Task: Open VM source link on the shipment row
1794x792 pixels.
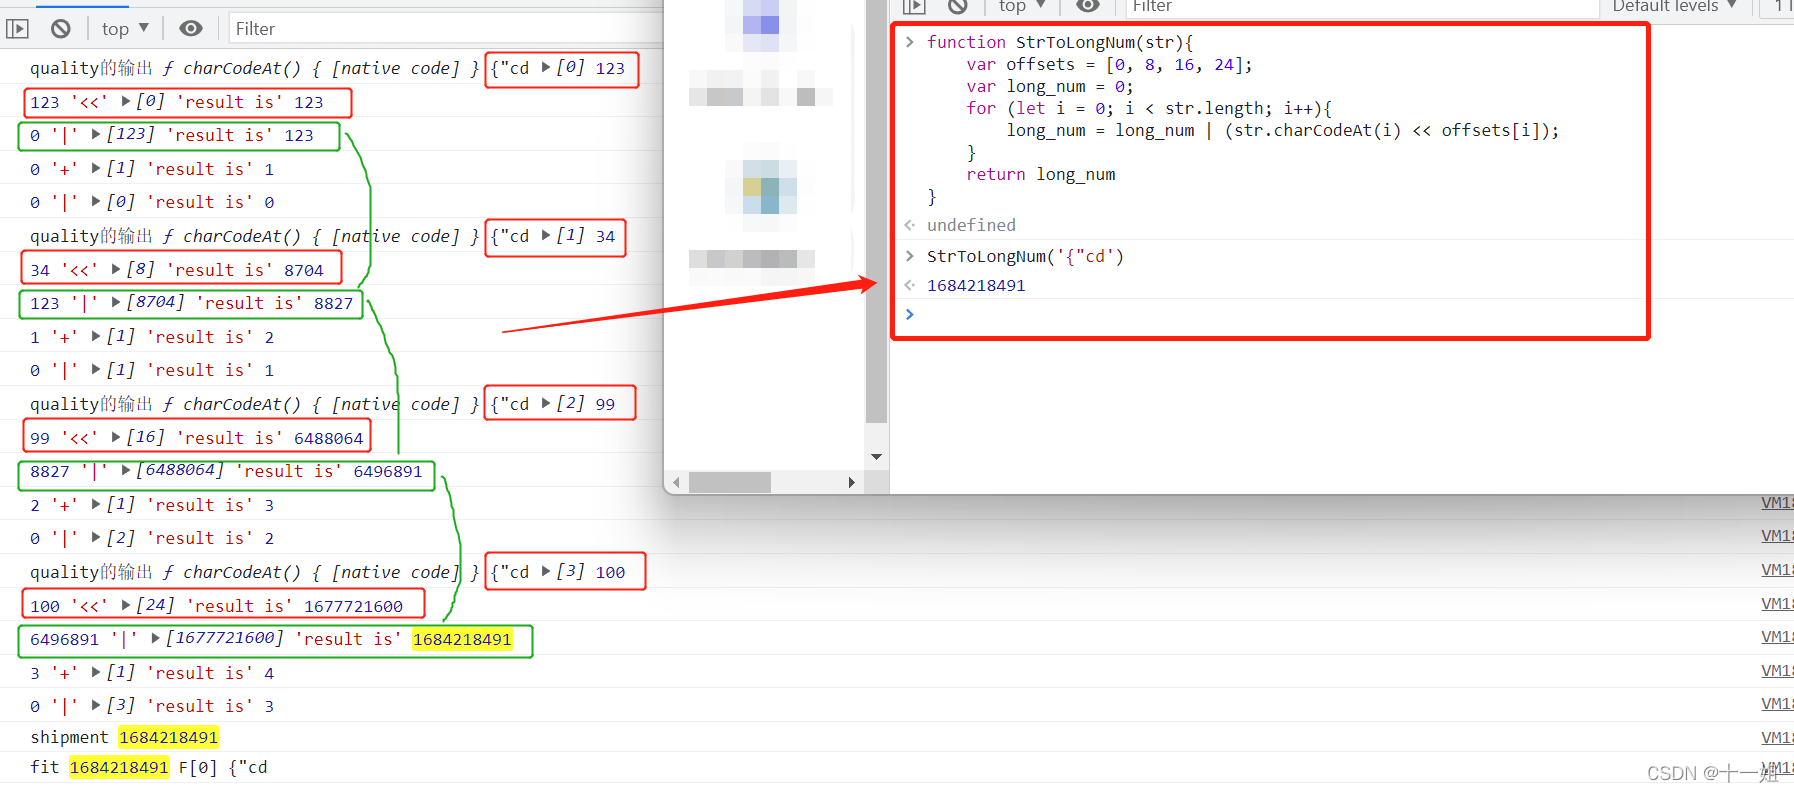Action: (1777, 737)
